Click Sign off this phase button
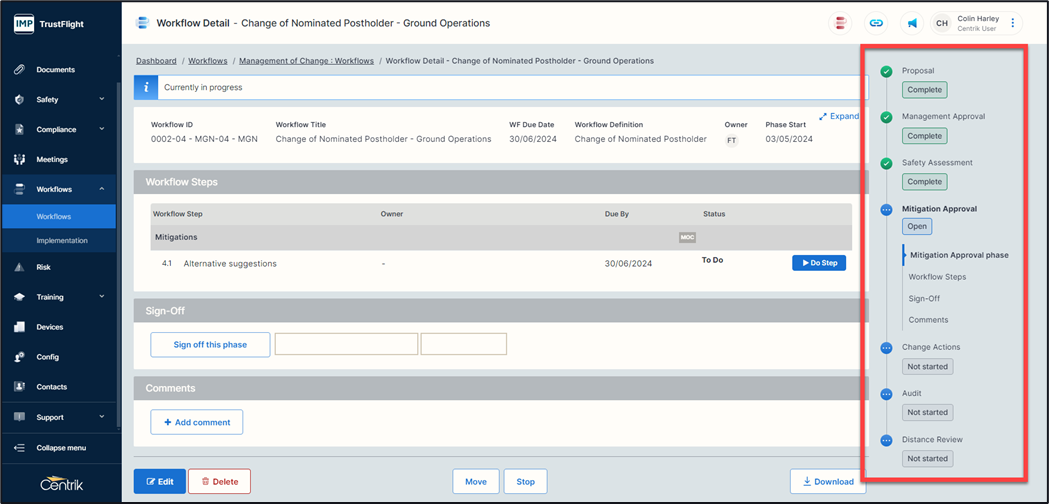The height and width of the screenshot is (504, 1049). click(210, 345)
